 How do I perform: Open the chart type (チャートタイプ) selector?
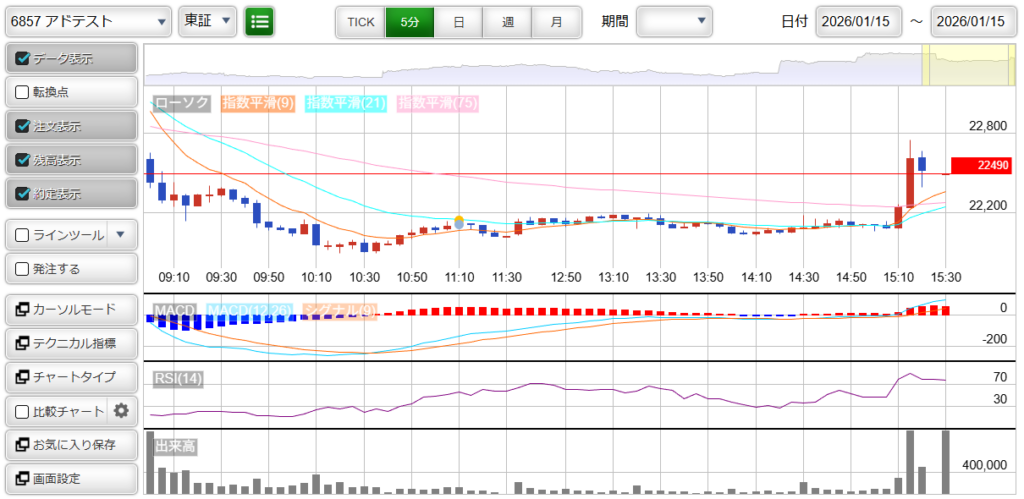(70, 377)
